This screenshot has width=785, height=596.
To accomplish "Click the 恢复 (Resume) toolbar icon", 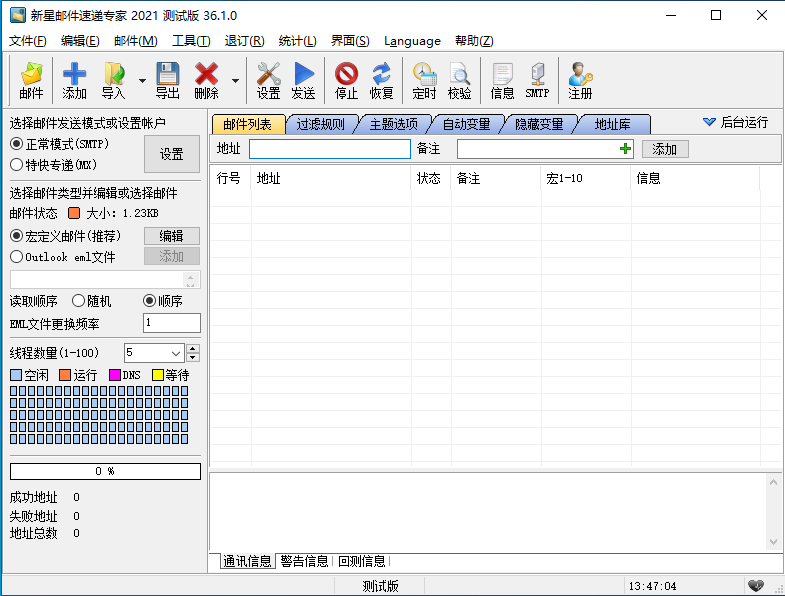I will pyautogui.click(x=381, y=79).
